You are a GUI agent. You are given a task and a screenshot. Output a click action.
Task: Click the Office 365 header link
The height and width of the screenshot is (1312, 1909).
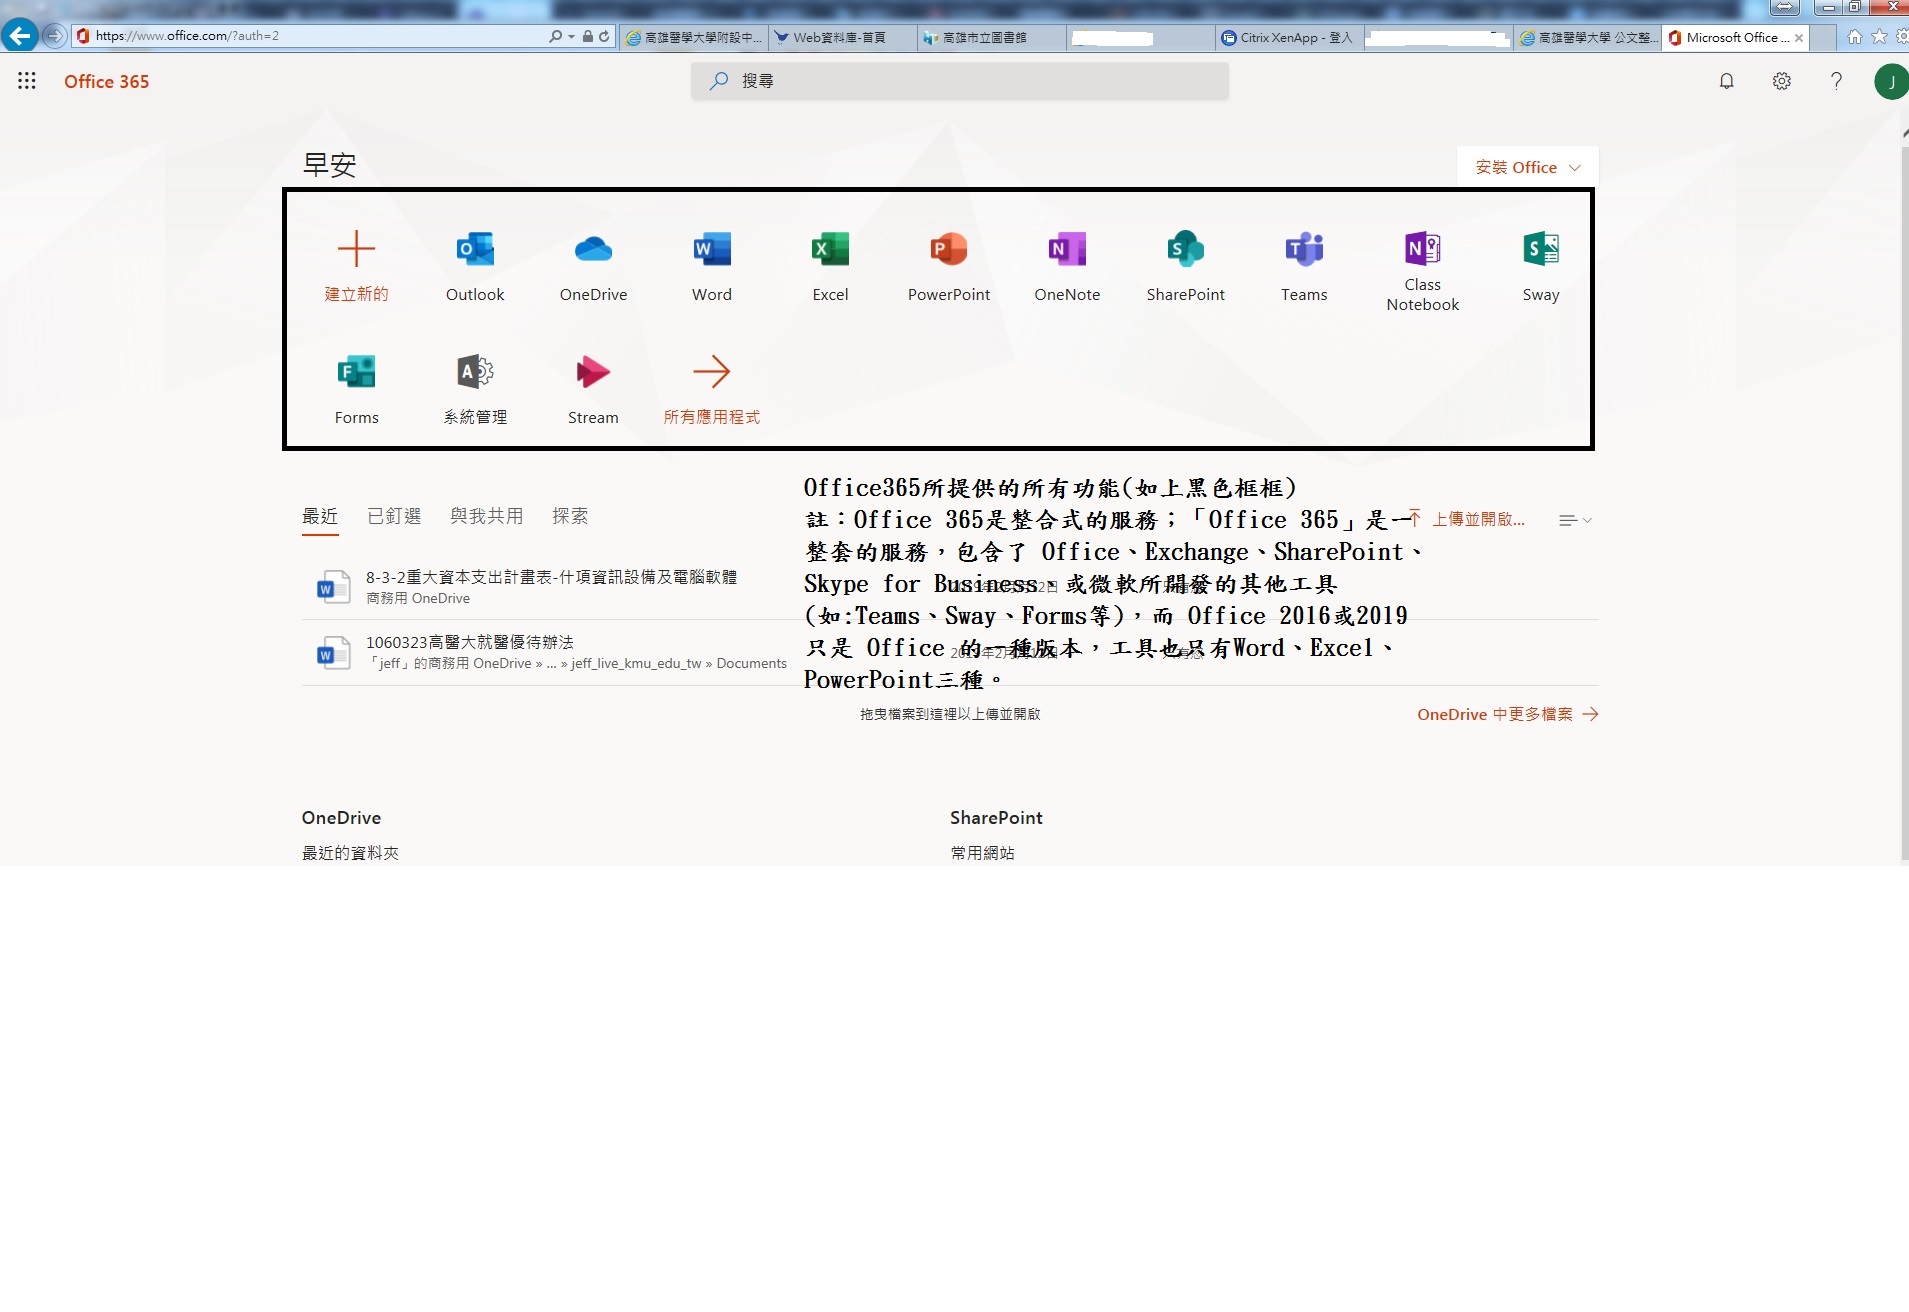(107, 82)
